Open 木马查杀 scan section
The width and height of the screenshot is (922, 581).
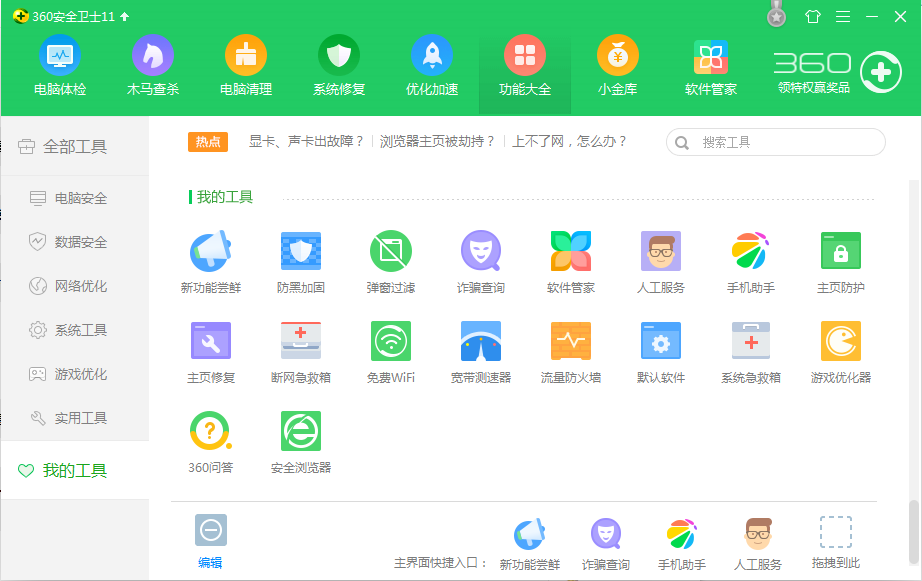coord(152,65)
